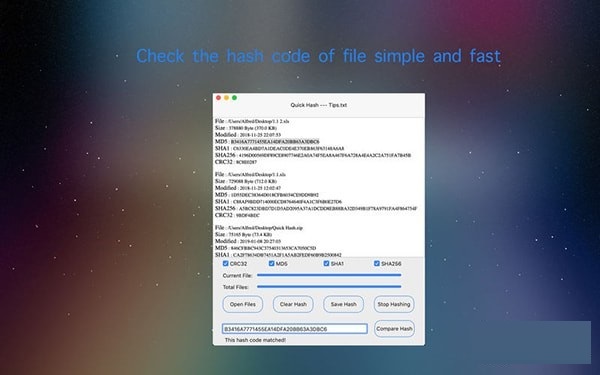Image resolution: width=600 pixels, height=375 pixels.
Task: Click the Save Hash button
Action: tap(344, 304)
